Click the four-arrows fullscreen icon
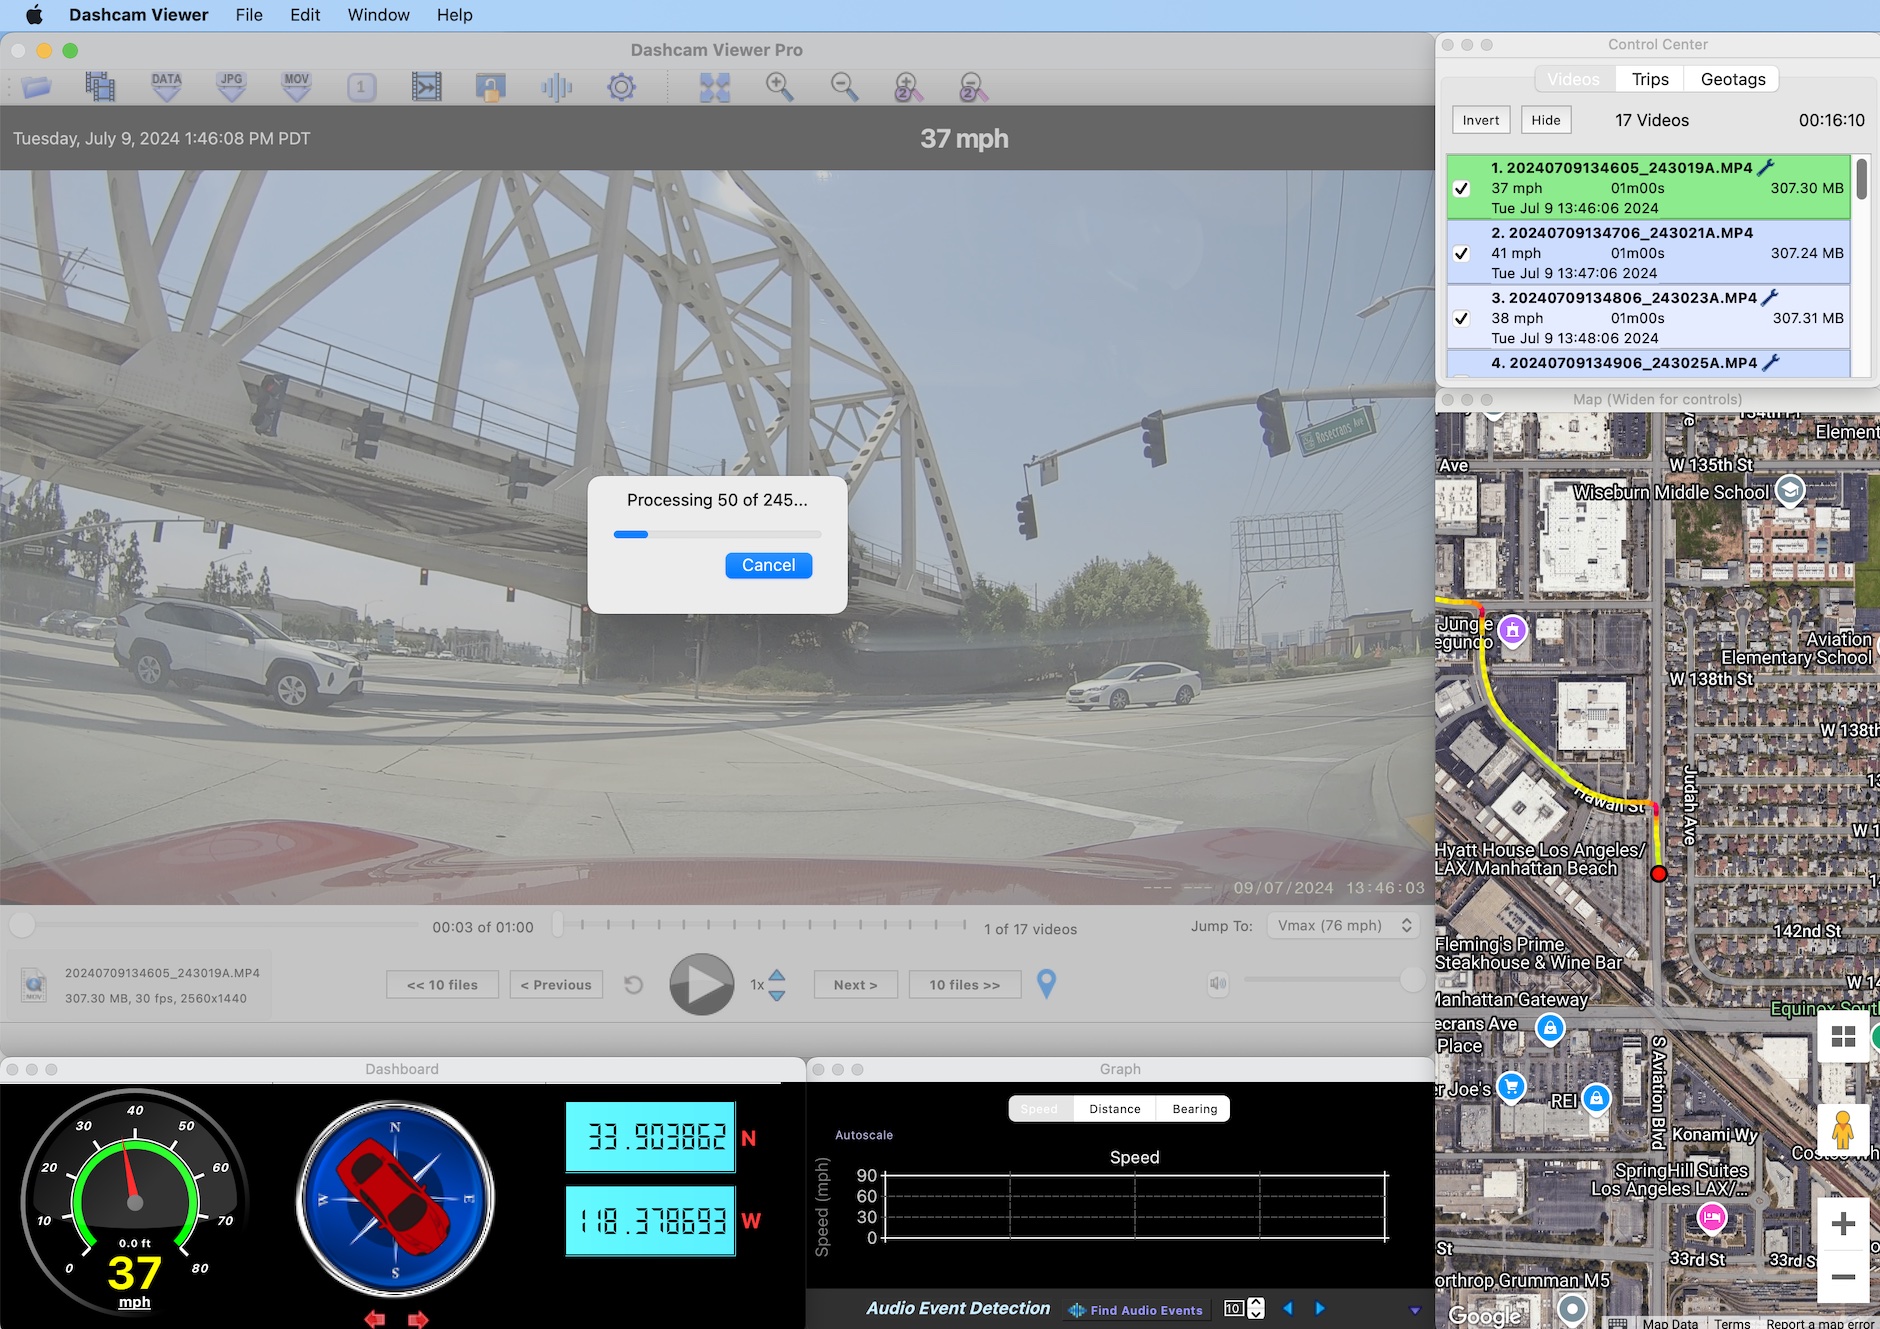 click(x=714, y=87)
